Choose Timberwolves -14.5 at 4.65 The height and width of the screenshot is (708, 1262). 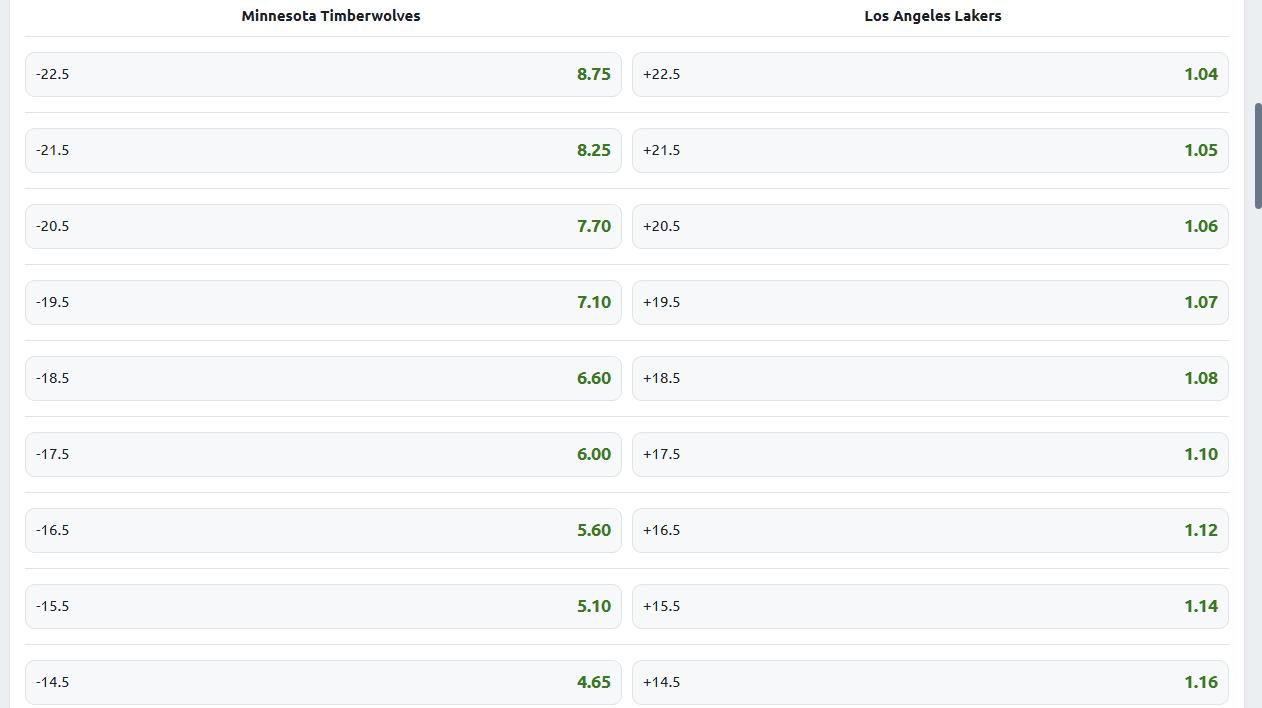[x=323, y=683]
